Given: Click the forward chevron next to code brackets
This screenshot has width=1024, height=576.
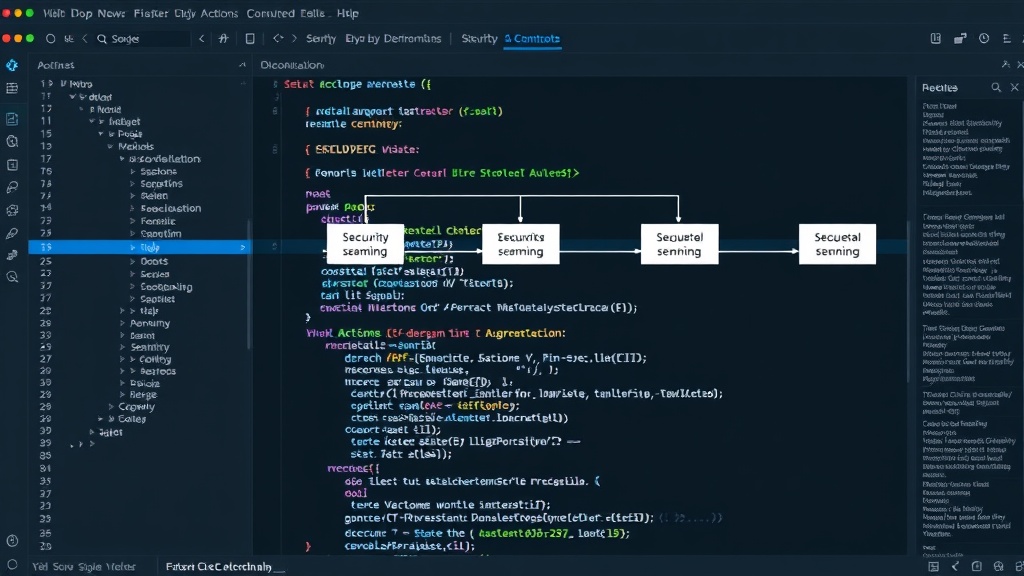Looking at the screenshot, I should click(x=294, y=39).
